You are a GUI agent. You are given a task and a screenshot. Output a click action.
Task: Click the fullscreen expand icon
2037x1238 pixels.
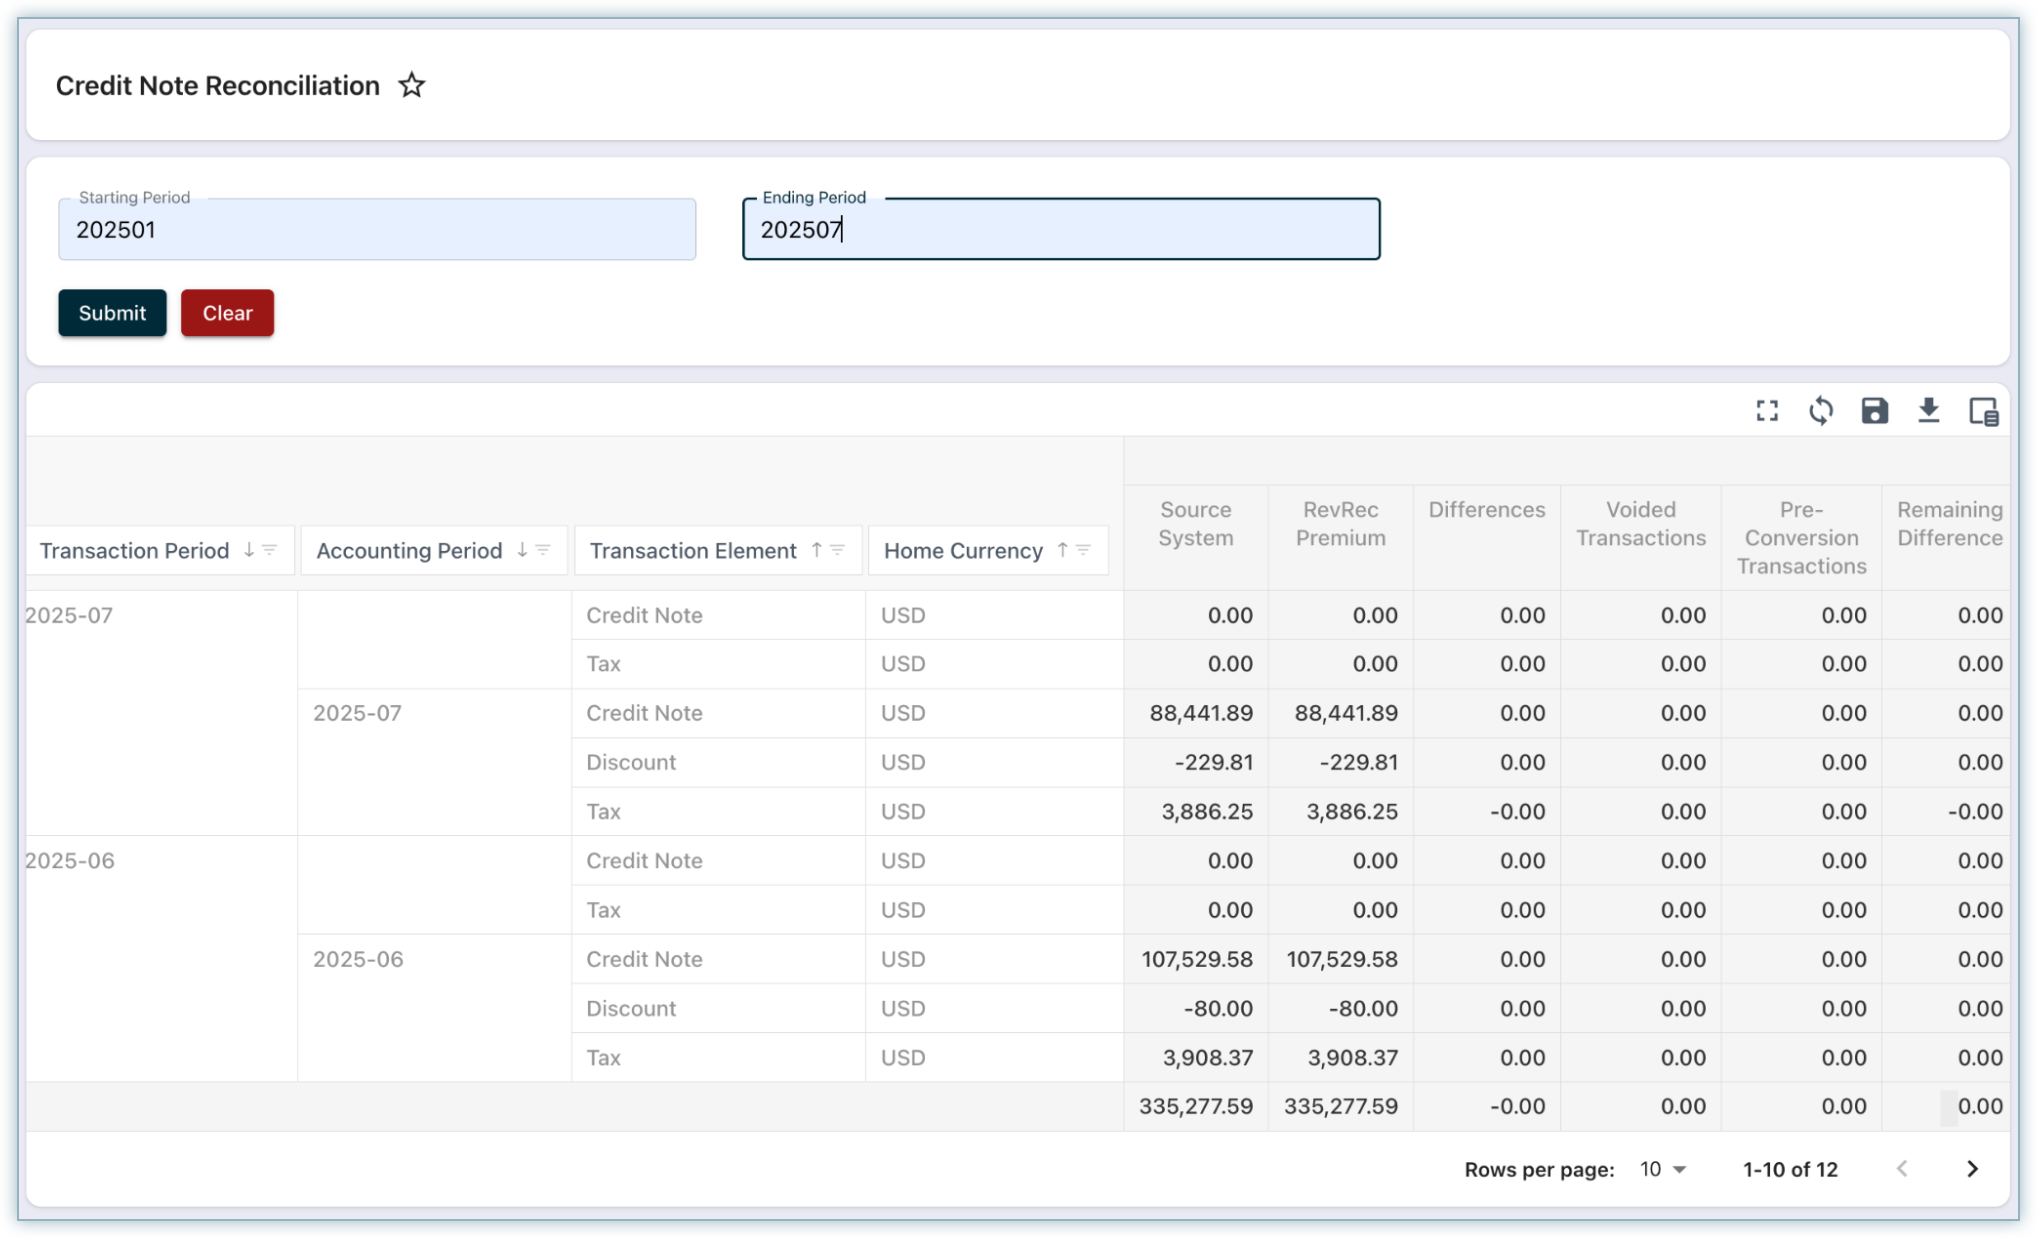point(1767,411)
